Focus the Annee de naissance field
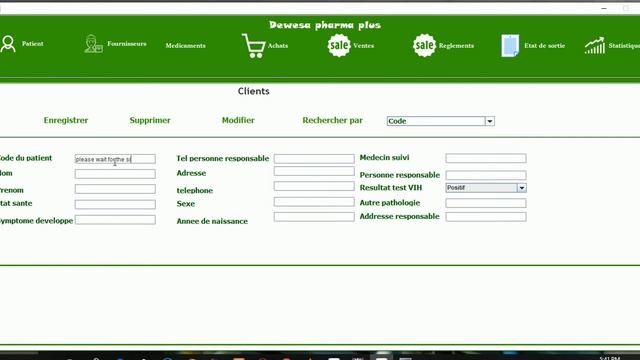Screen dimensions: 640x360 [x=314, y=217]
